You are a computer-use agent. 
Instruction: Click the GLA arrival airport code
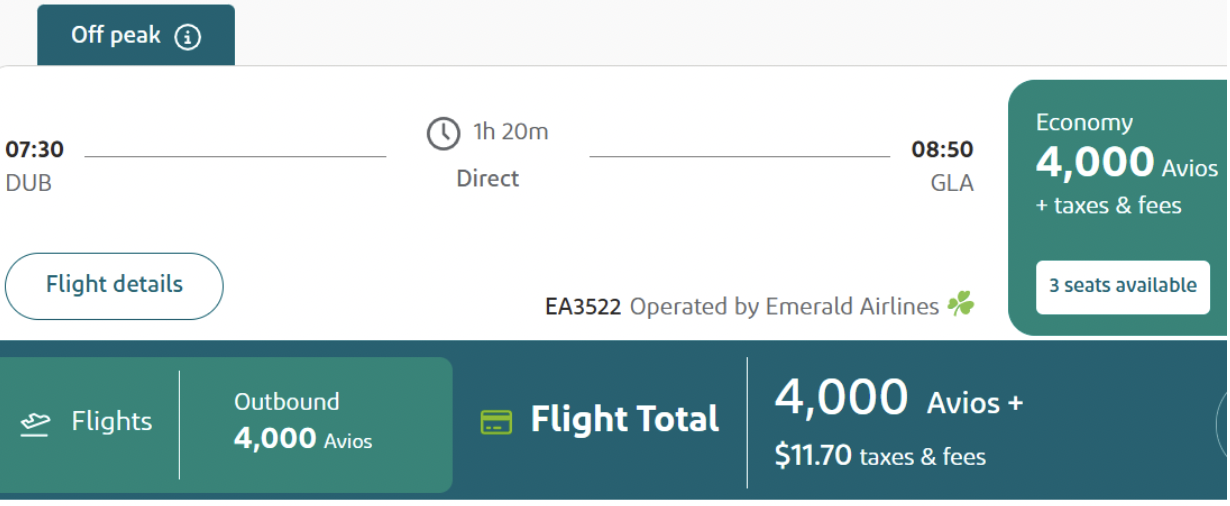pyautogui.click(x=951, y=184)
